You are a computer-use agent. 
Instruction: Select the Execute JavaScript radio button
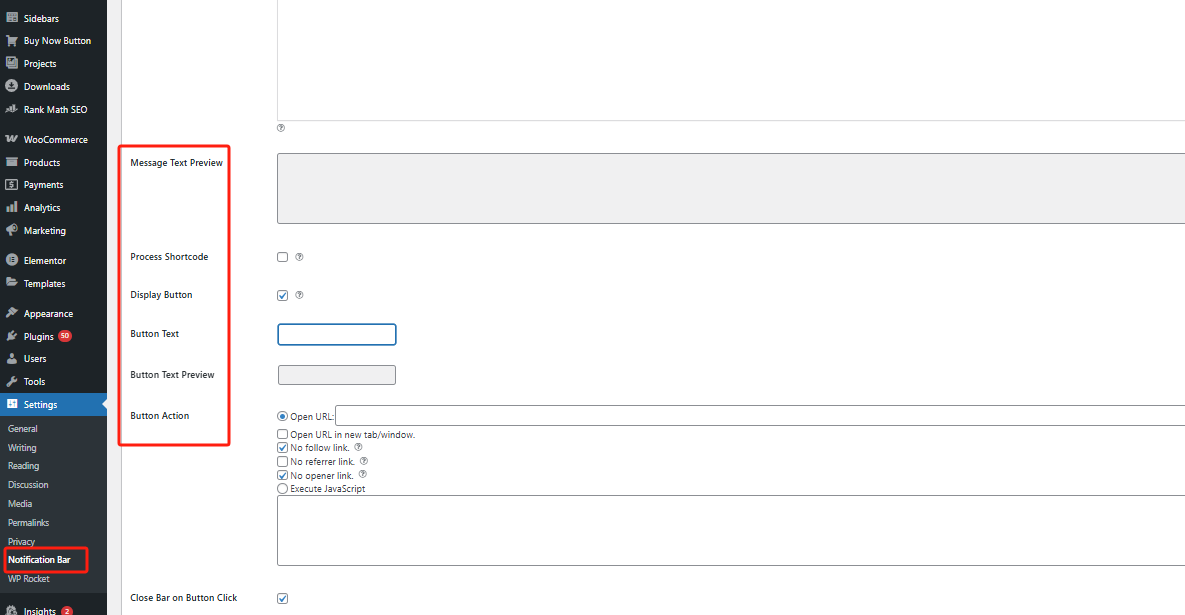coord(283,489)
